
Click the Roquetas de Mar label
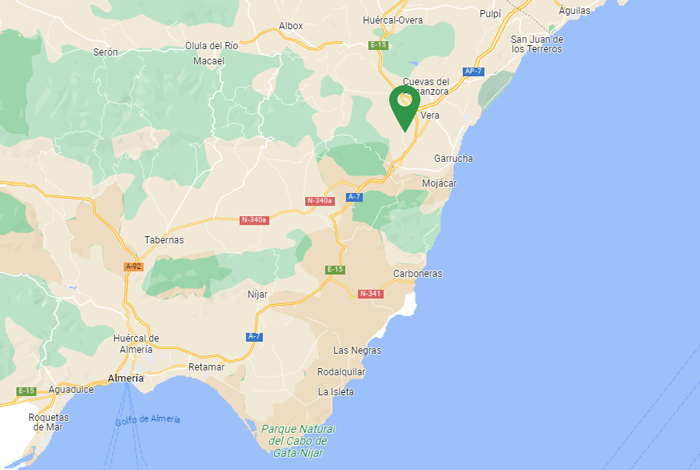pos(48,422)
